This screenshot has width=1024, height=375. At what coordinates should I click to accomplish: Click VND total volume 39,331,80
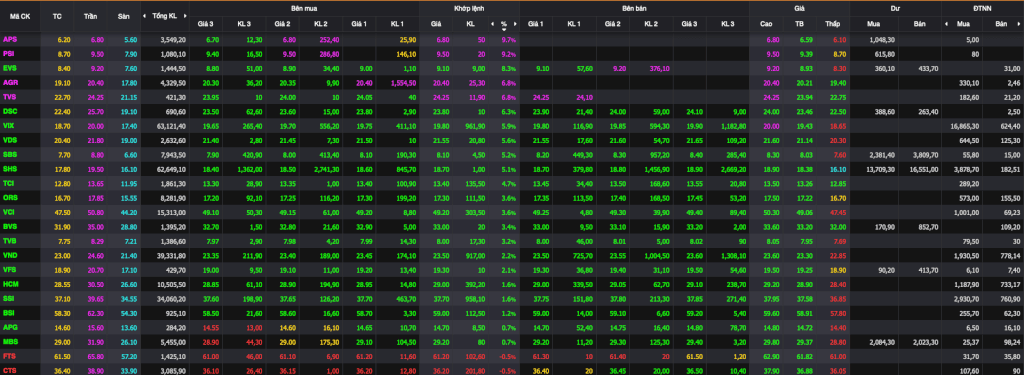tap(172, 255)
